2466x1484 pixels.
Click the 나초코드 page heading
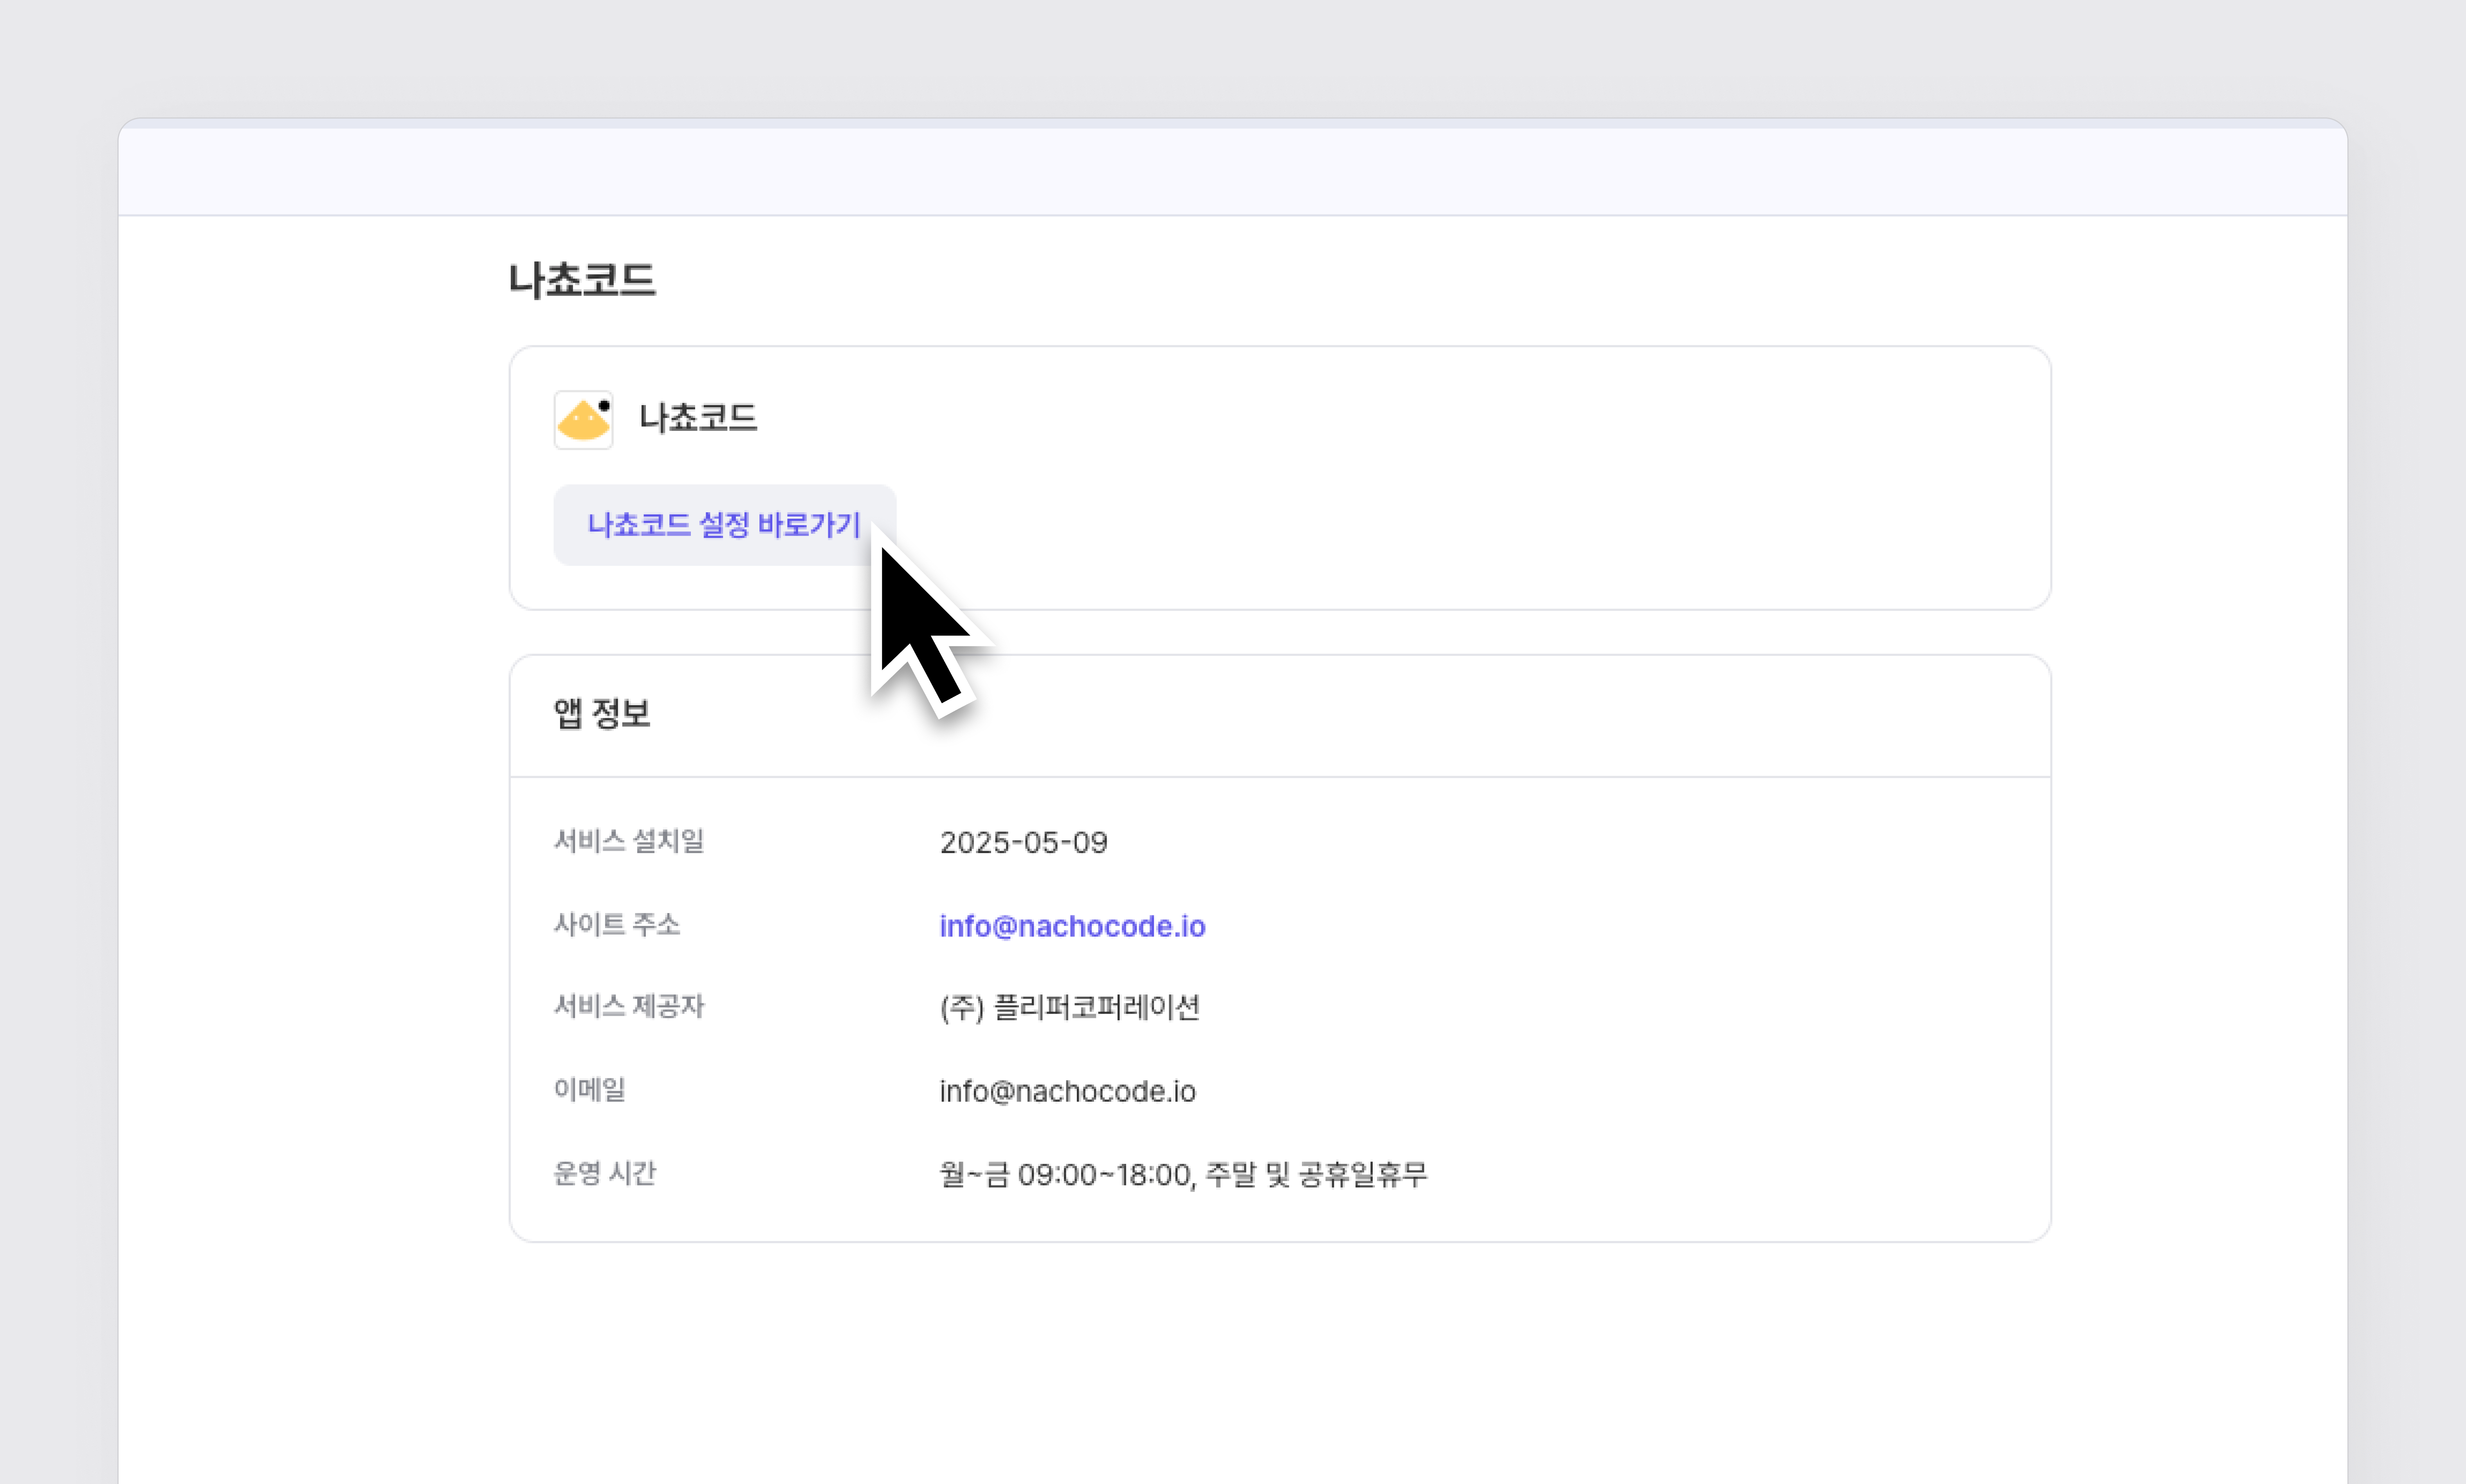point(582,280)
